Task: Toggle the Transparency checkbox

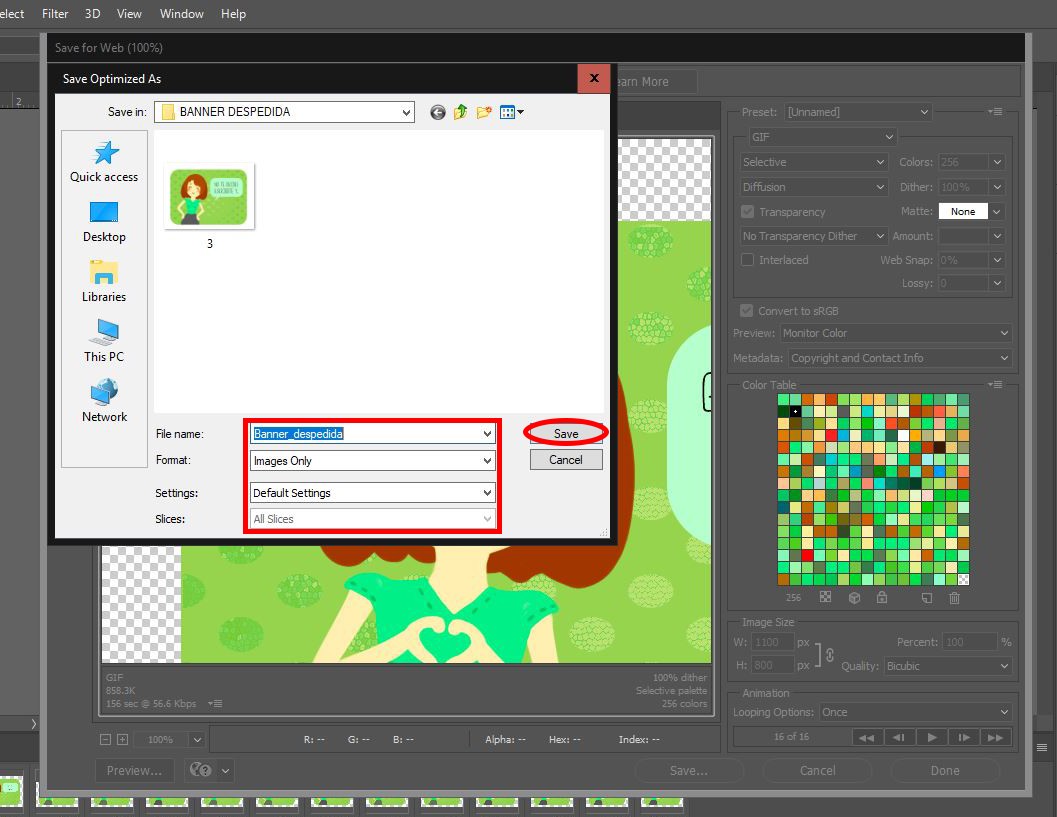Action: (x=748, y=212)
